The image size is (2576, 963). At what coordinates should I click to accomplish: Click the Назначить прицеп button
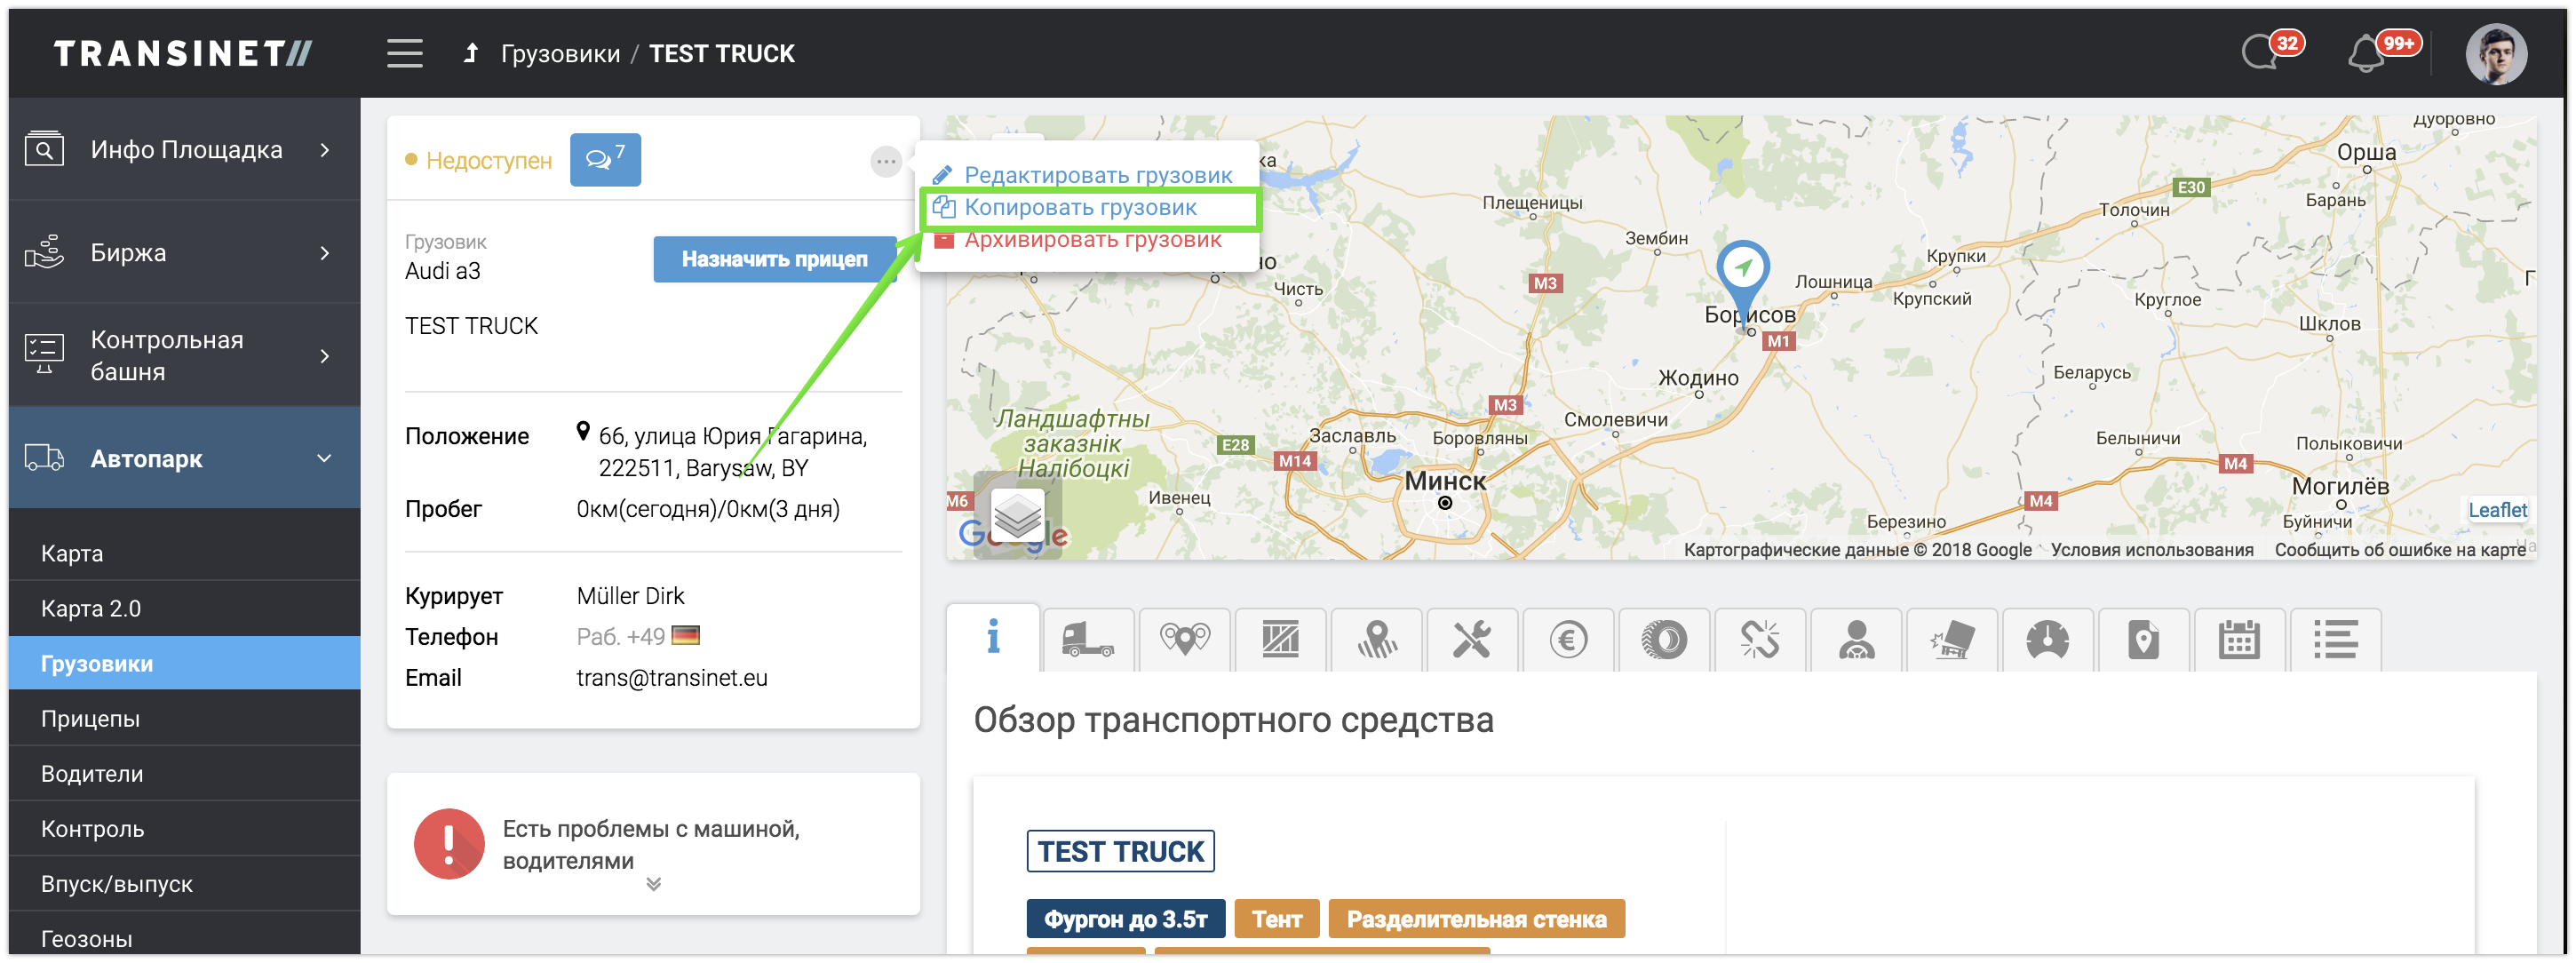coord(774,259)
